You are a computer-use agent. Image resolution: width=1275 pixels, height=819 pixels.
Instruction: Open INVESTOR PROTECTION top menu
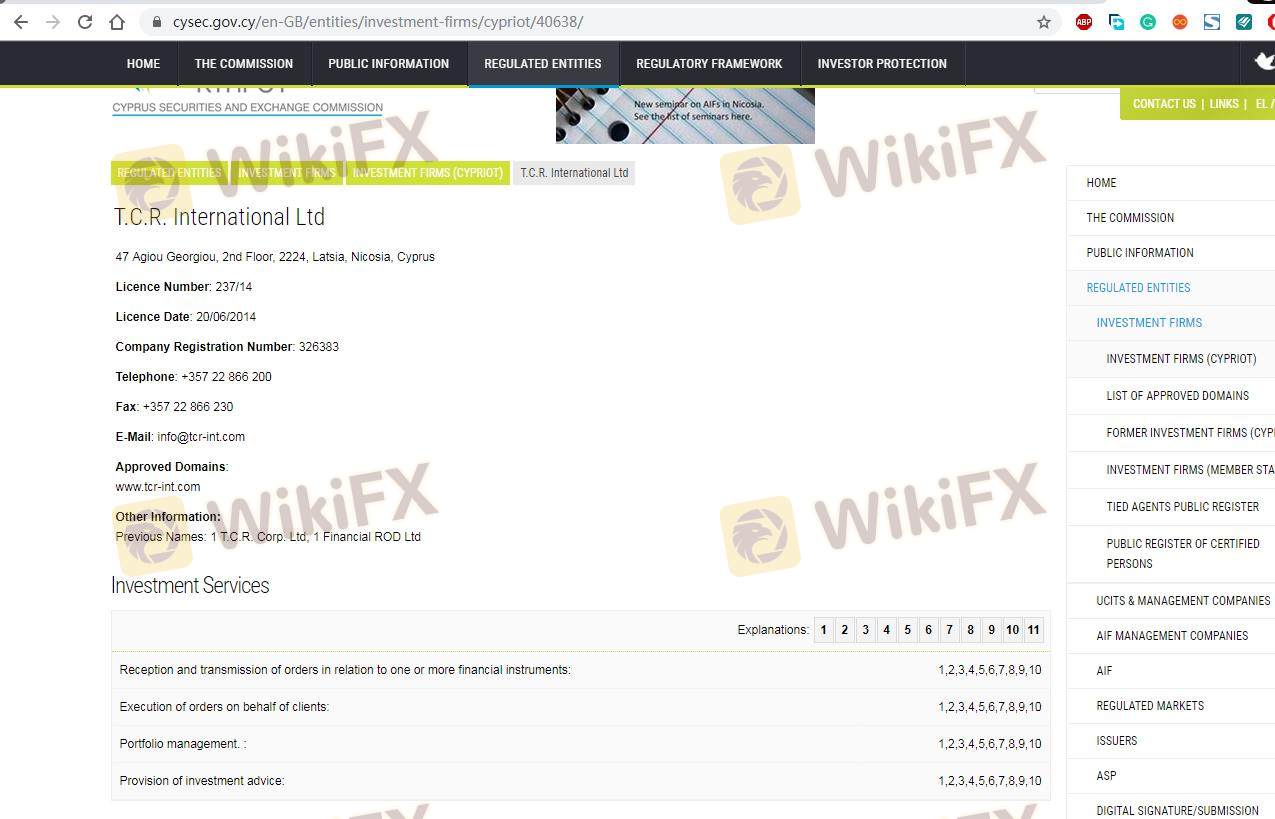(x=882, y=63)
